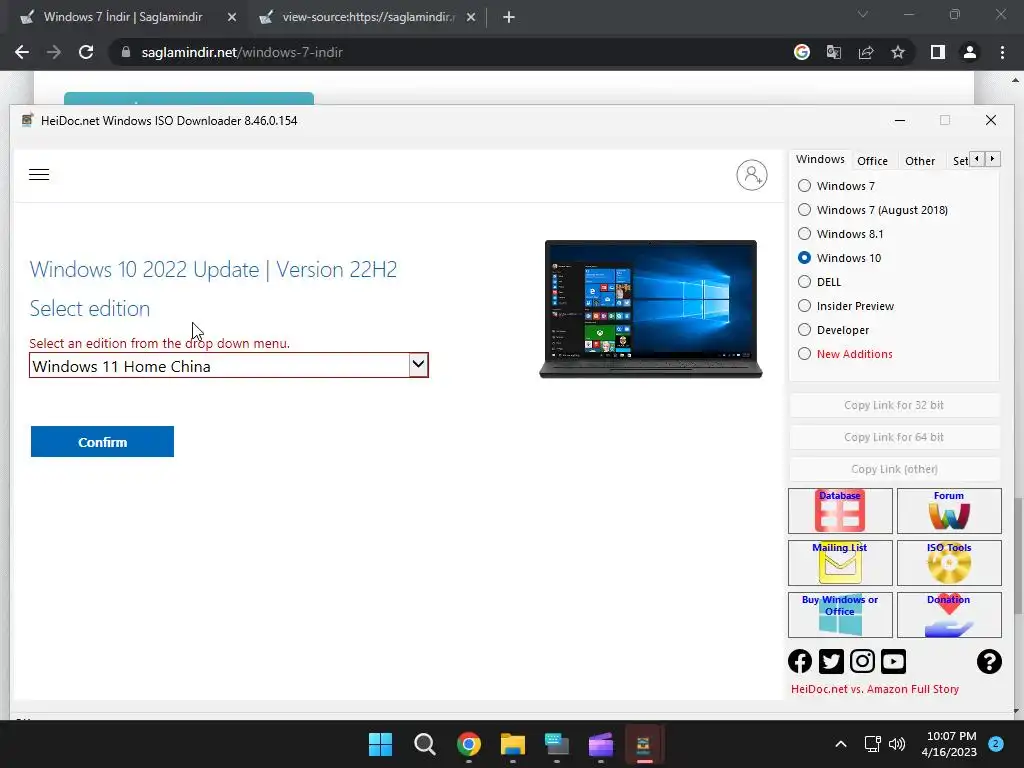Switch to the view-source browser tab
The image size is (1024, 768).
click(x=368, y=17)
